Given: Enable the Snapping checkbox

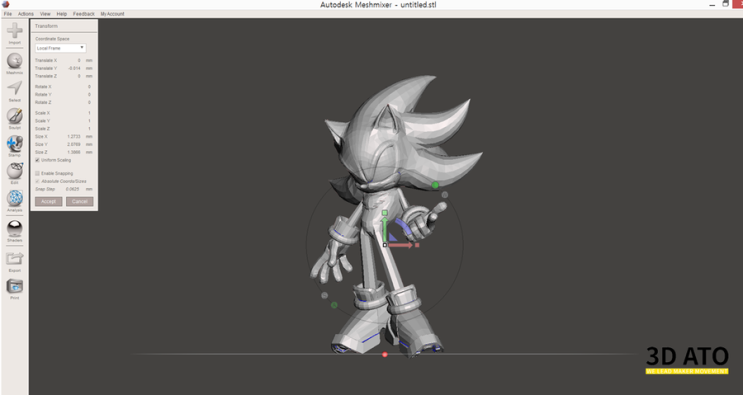Looking at the screenshot, I should coord(37,173).
